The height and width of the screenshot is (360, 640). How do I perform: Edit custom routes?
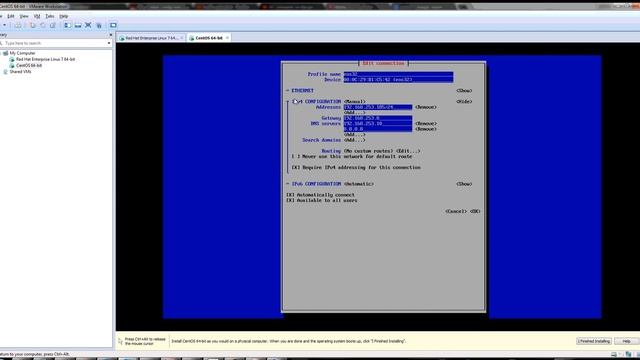point(408,151)
